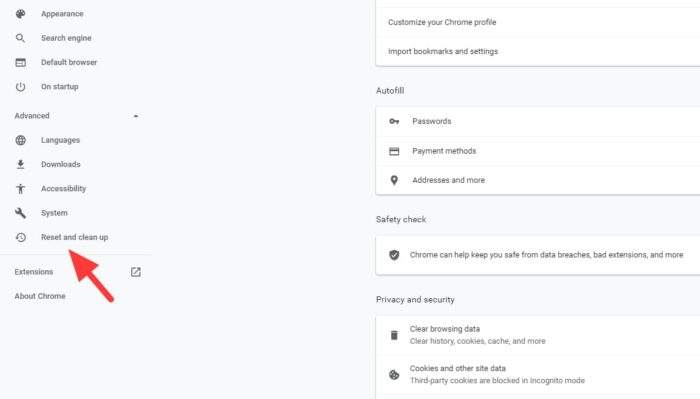Open Addresses and more settings
The height and width of the screenshot is (399, 700).
538,180
